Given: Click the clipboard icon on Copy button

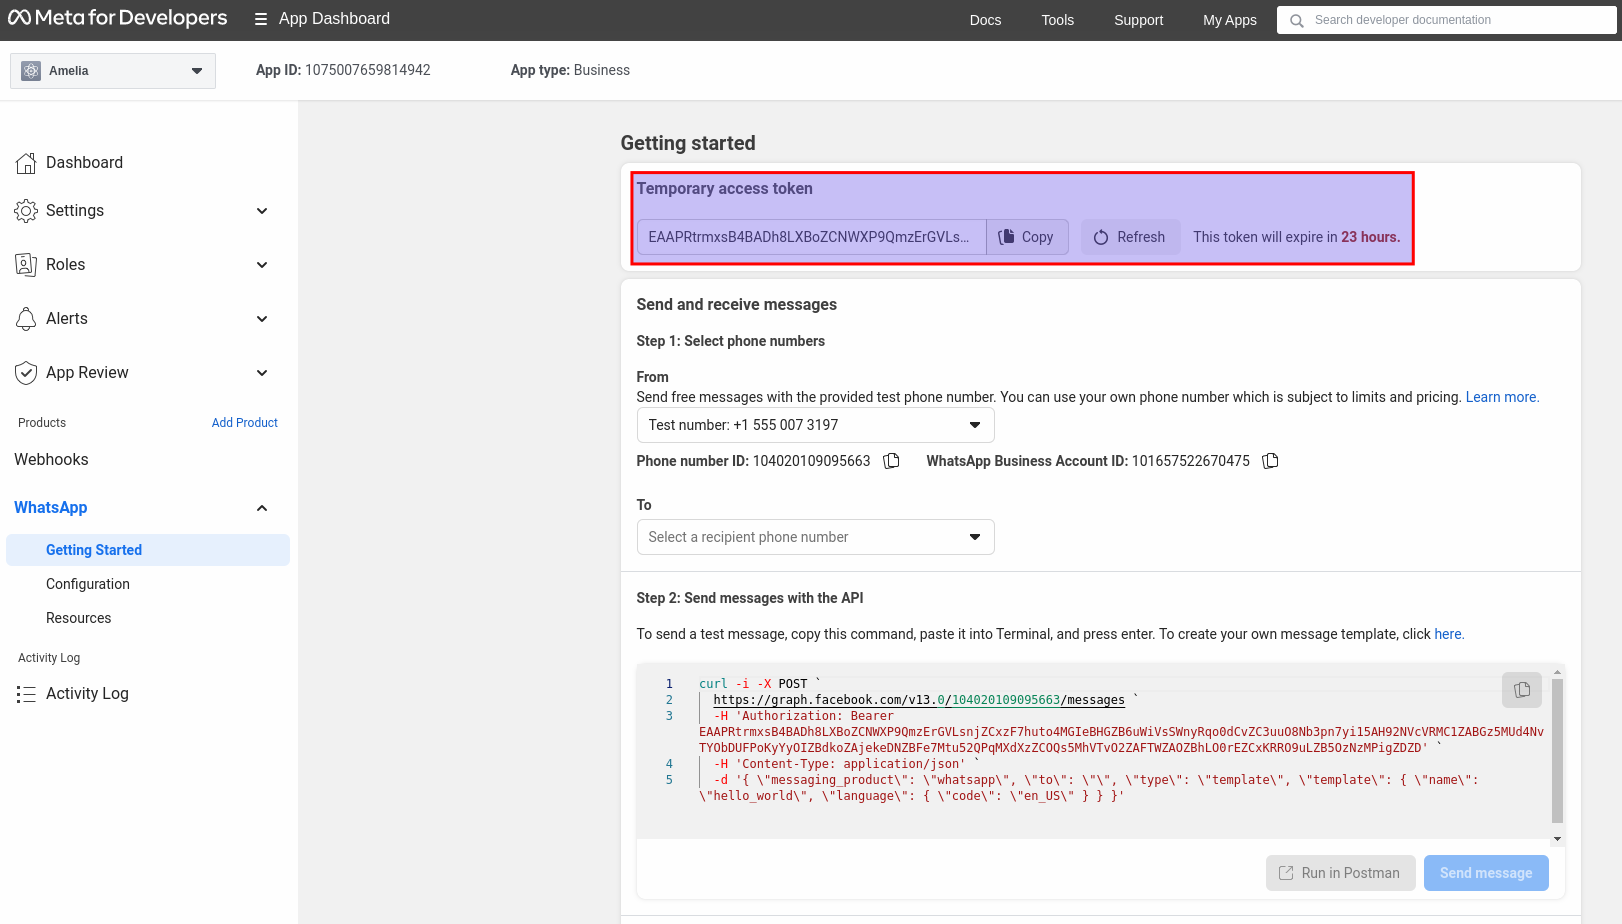Looking at the screenshot, I should tap(1007, 237).
